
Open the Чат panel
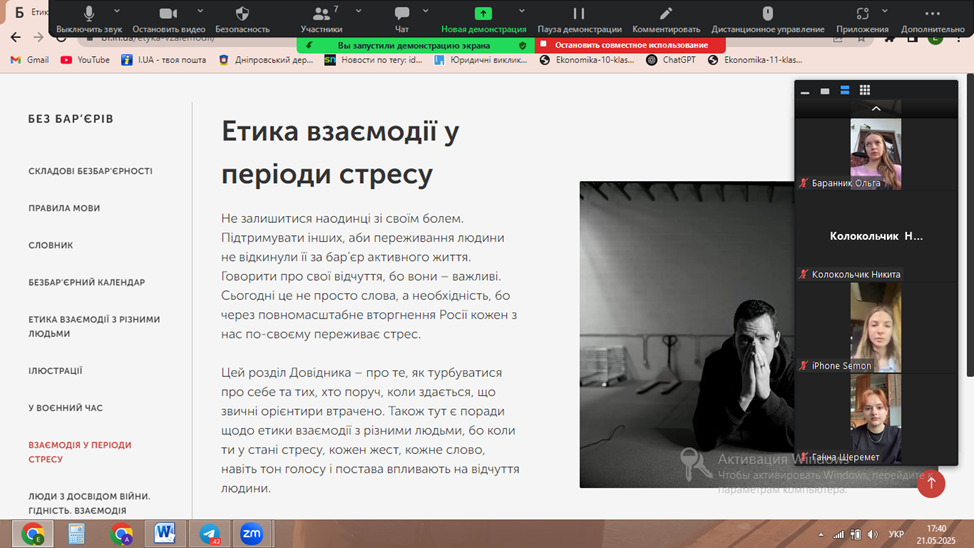[x=402, y=19]
